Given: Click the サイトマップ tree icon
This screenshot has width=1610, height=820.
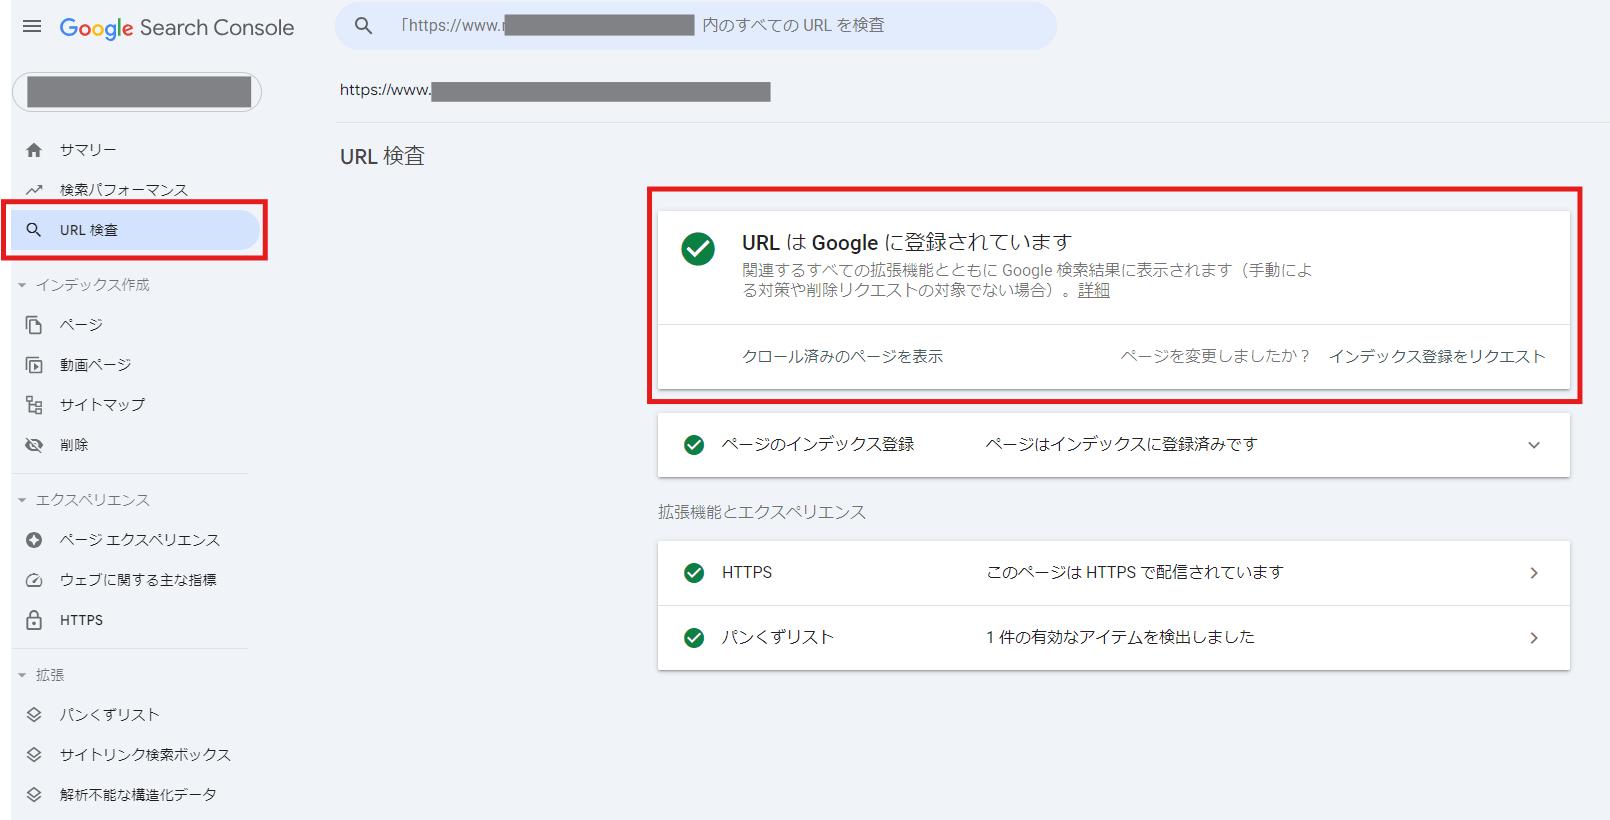Looking at the screenshot, I should [34, 405].
